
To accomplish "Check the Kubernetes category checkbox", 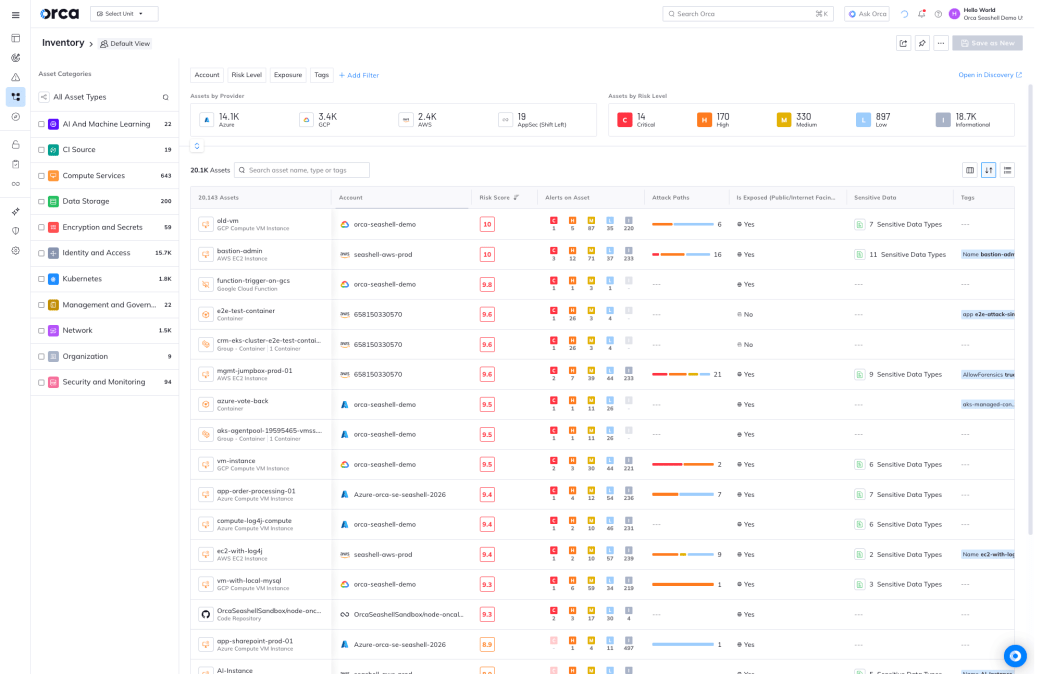I will [x=41, y=279].
